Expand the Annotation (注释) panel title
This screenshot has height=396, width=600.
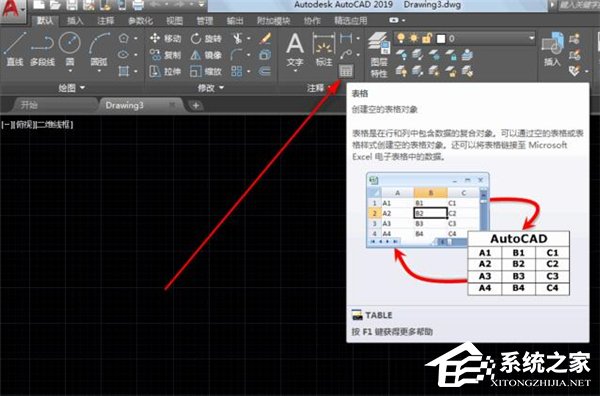tap(318, 88)
